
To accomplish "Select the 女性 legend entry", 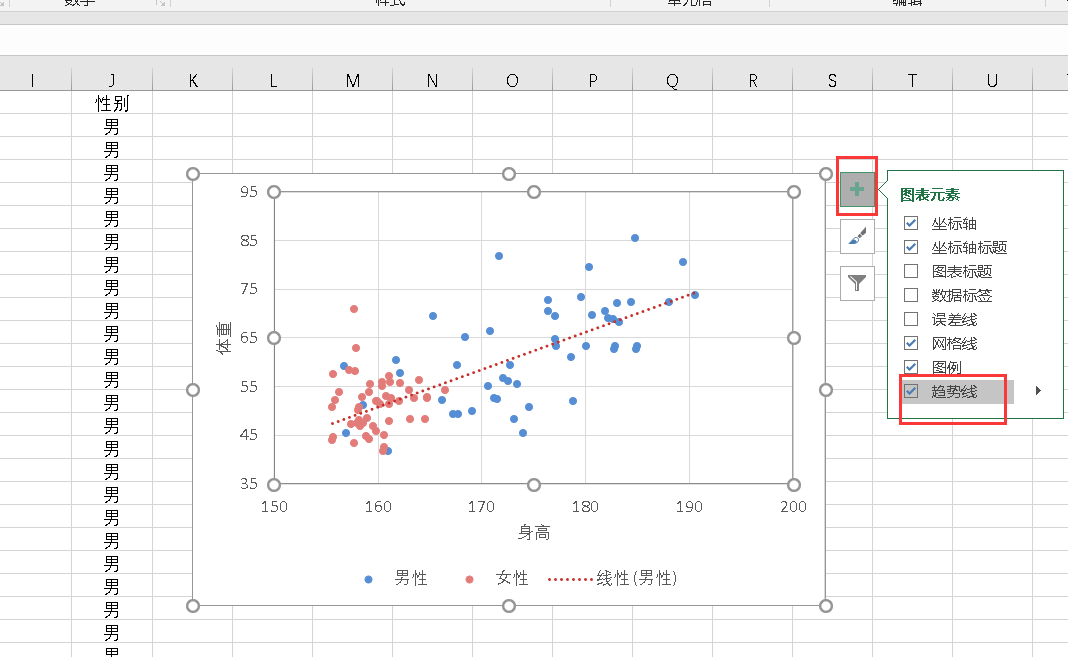I will [x=511, y=578].
